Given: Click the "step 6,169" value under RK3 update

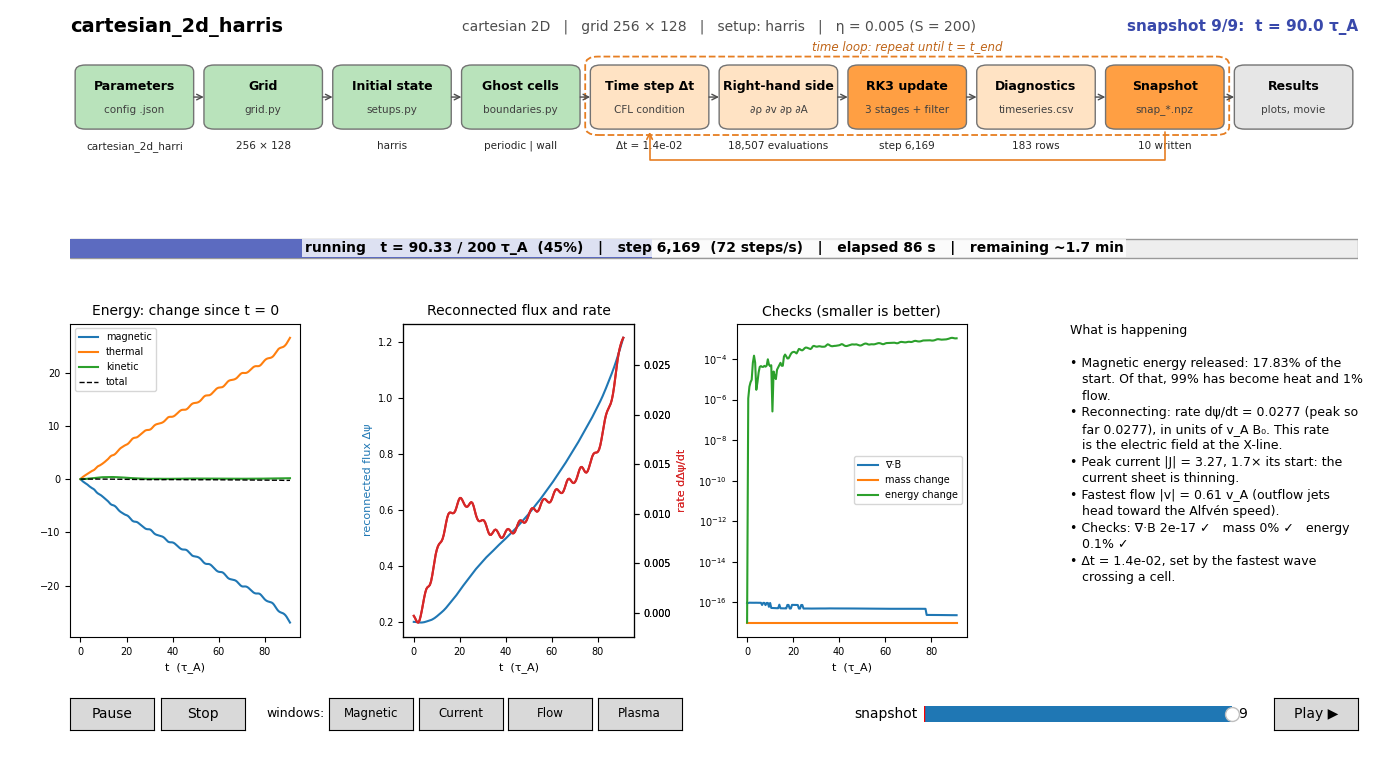Looking at the screenshot, I should click(907, 146).
